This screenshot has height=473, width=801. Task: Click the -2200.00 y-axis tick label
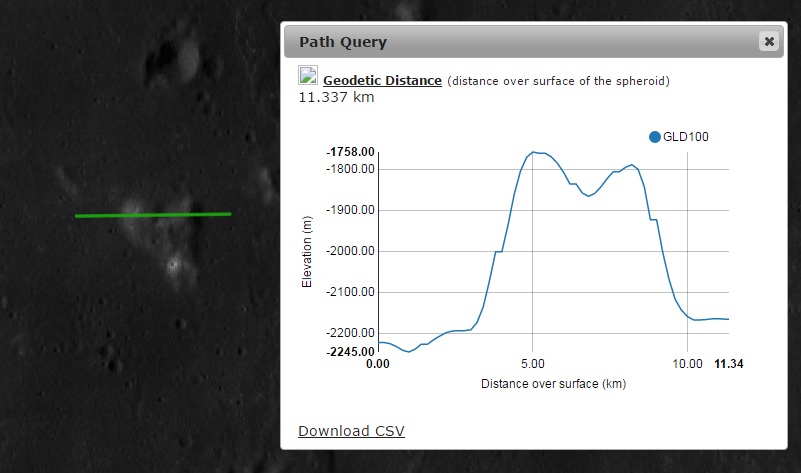[350, 333]
